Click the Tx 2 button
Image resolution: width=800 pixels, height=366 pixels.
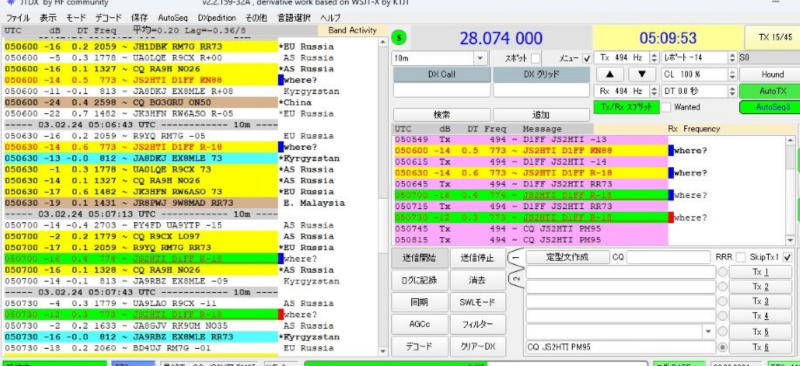(x=760, y=287)
